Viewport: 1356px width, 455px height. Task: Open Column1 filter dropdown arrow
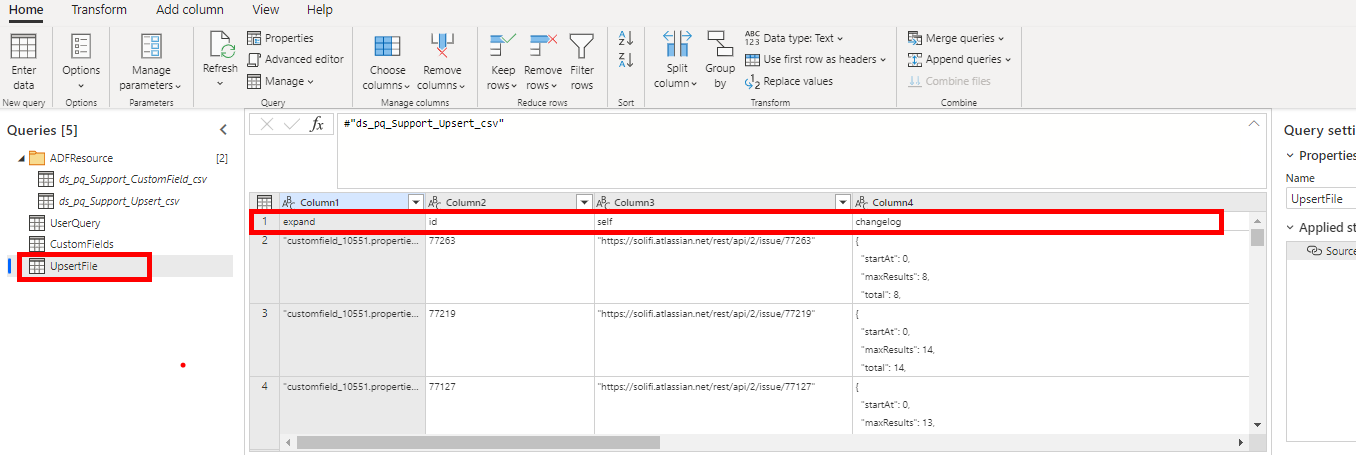416,202
